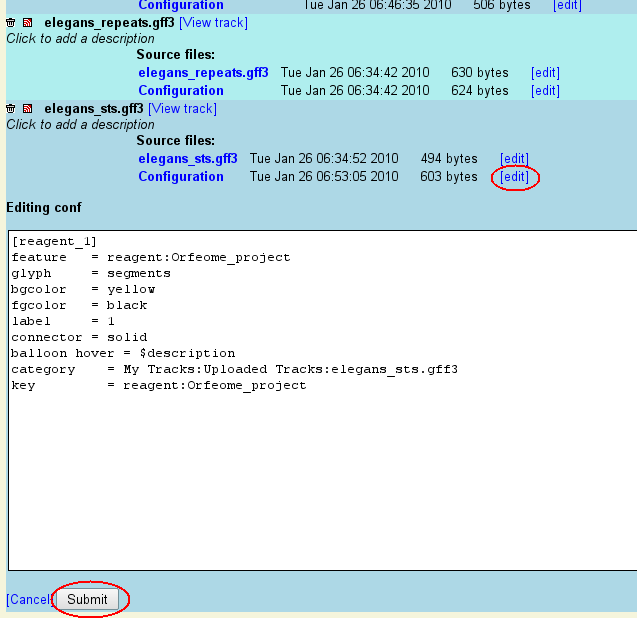Click trash icon for elegans_repeats.gff3 track
Screen dimensions: 637x618
(x=11, y=22)
